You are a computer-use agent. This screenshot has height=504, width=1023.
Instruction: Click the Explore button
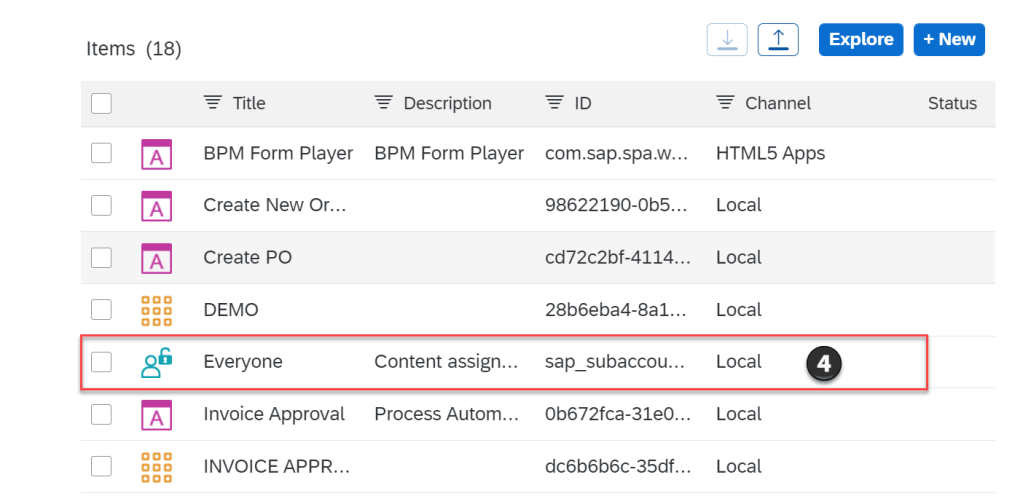tap(860, 39)
